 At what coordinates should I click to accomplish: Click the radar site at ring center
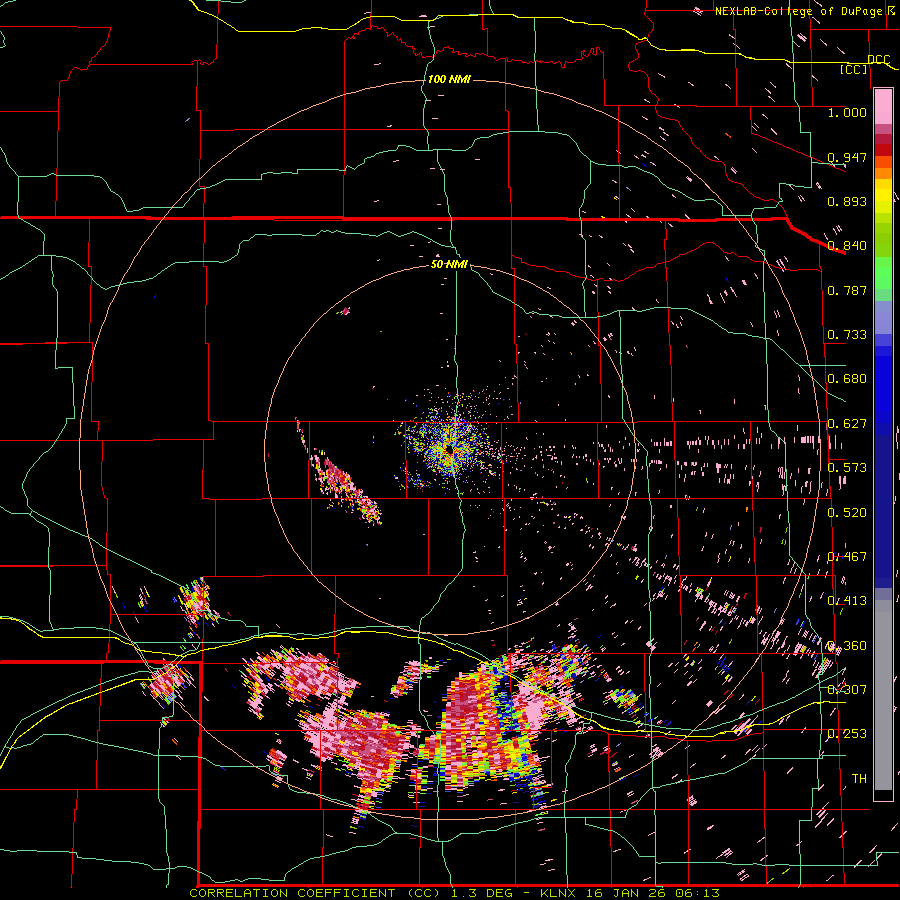pos(450,451)
